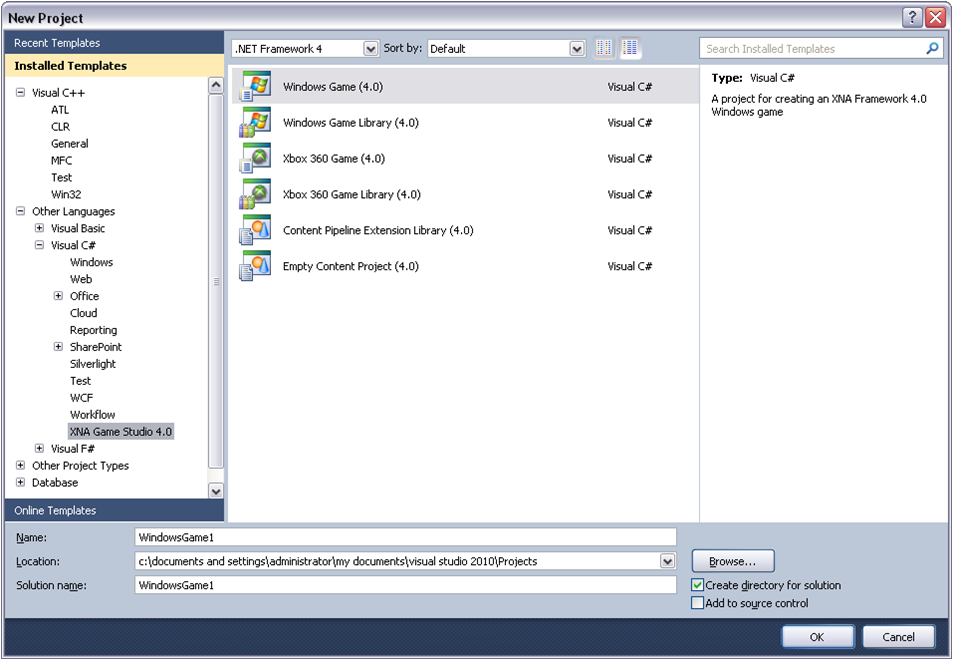Open the .NET Framework 4 dropdown
This screenshot has width=953, height=660.
pyautogui.click(x=371, y=47)
